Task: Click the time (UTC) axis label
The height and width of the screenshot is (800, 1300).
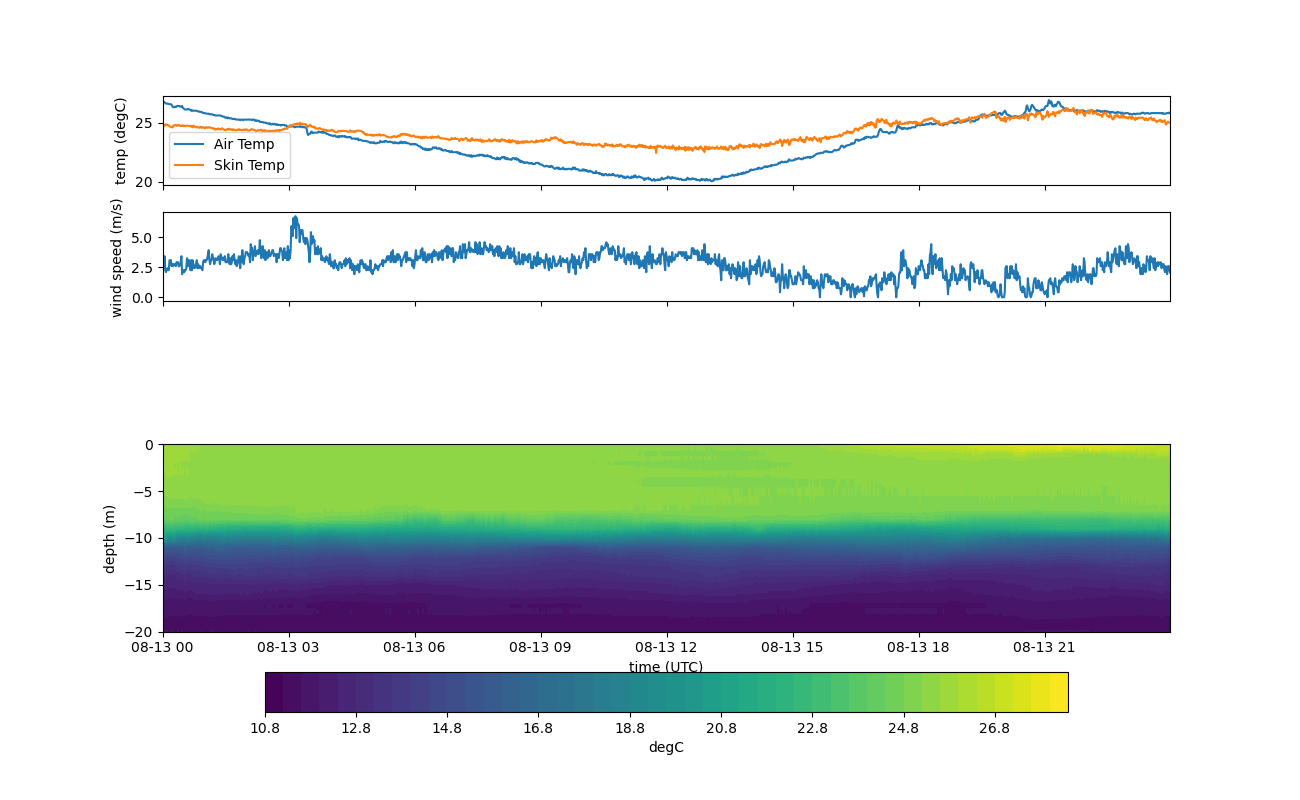Action: 666,667
